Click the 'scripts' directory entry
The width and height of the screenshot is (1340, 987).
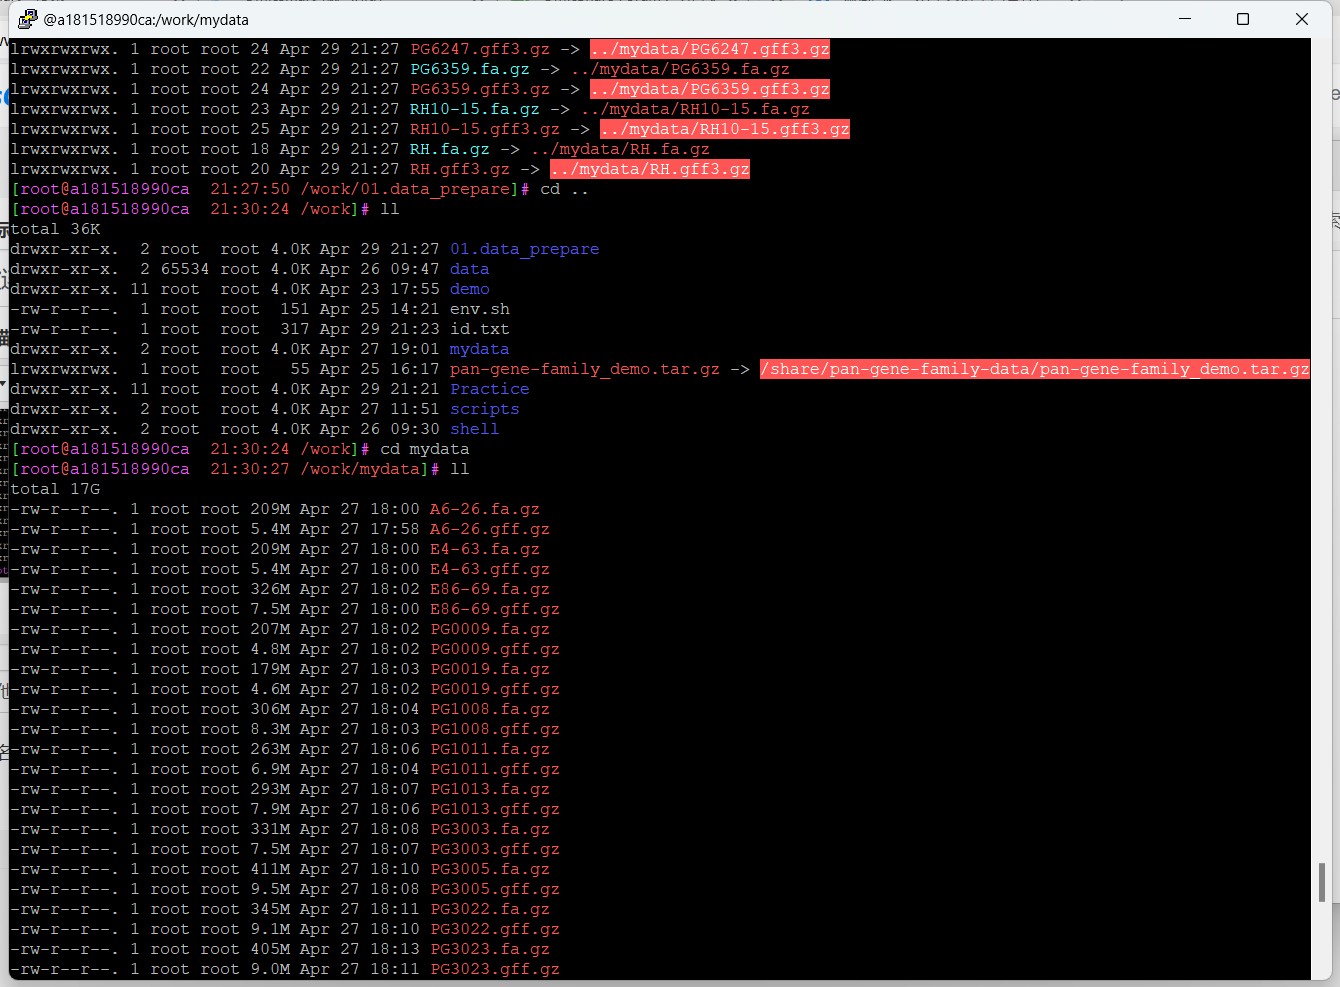pyautogui.click(x=484, y=409)
